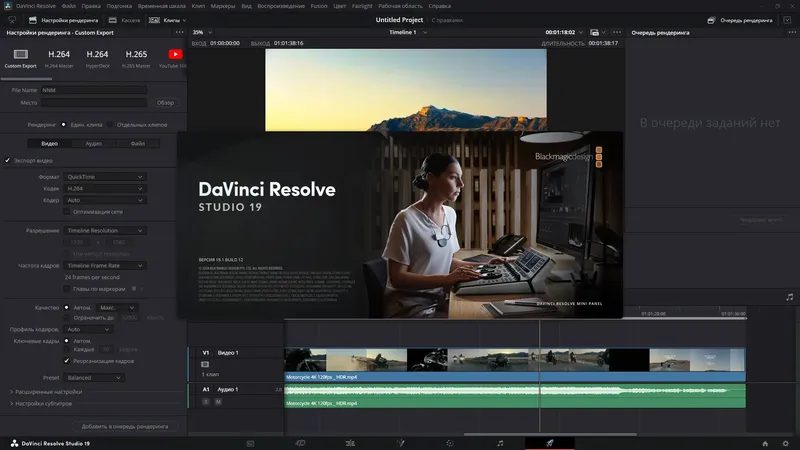Switch to the Файл settings tab

pos(138,143)
